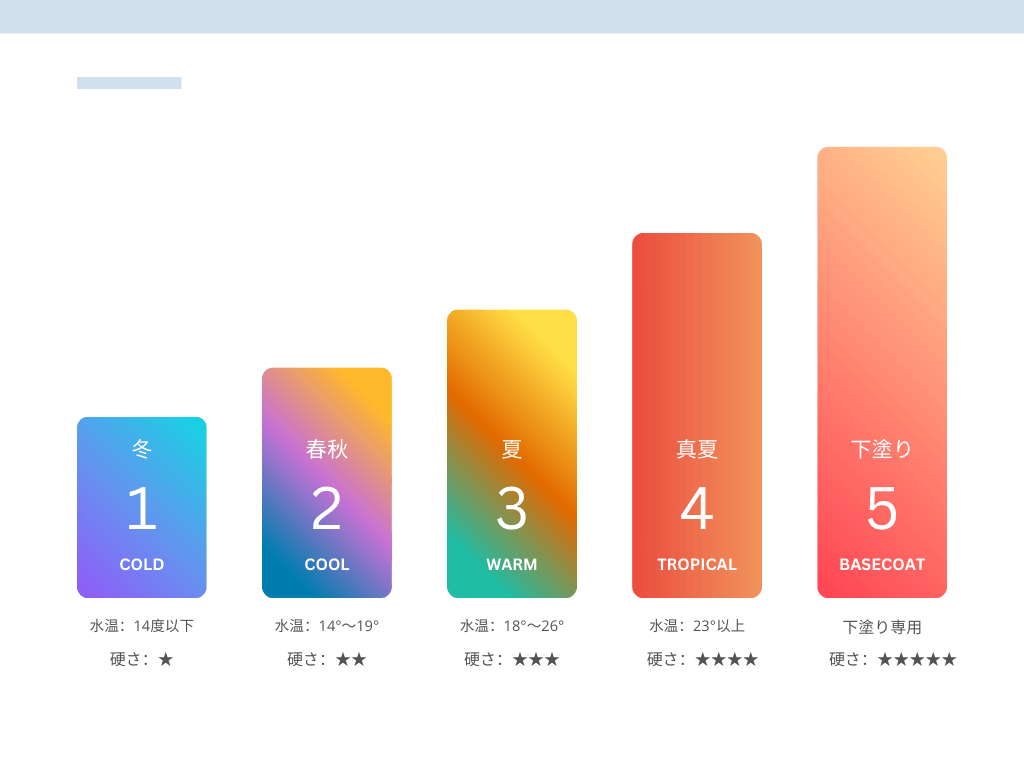
Task: Click the single star under COLD
Action: coord(166,660)
